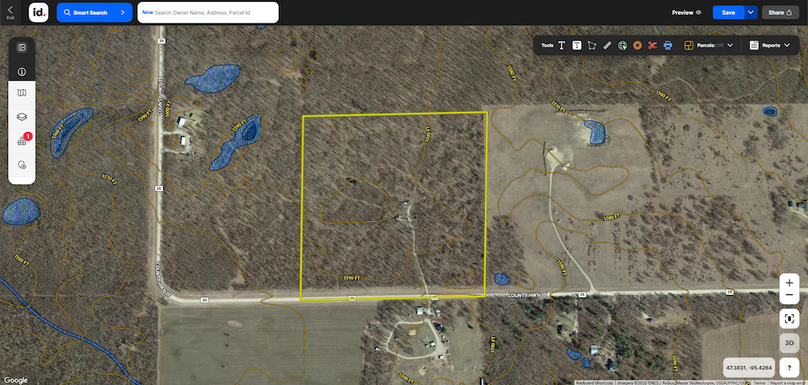Open the grid item with red notification badge

[22, 141]
